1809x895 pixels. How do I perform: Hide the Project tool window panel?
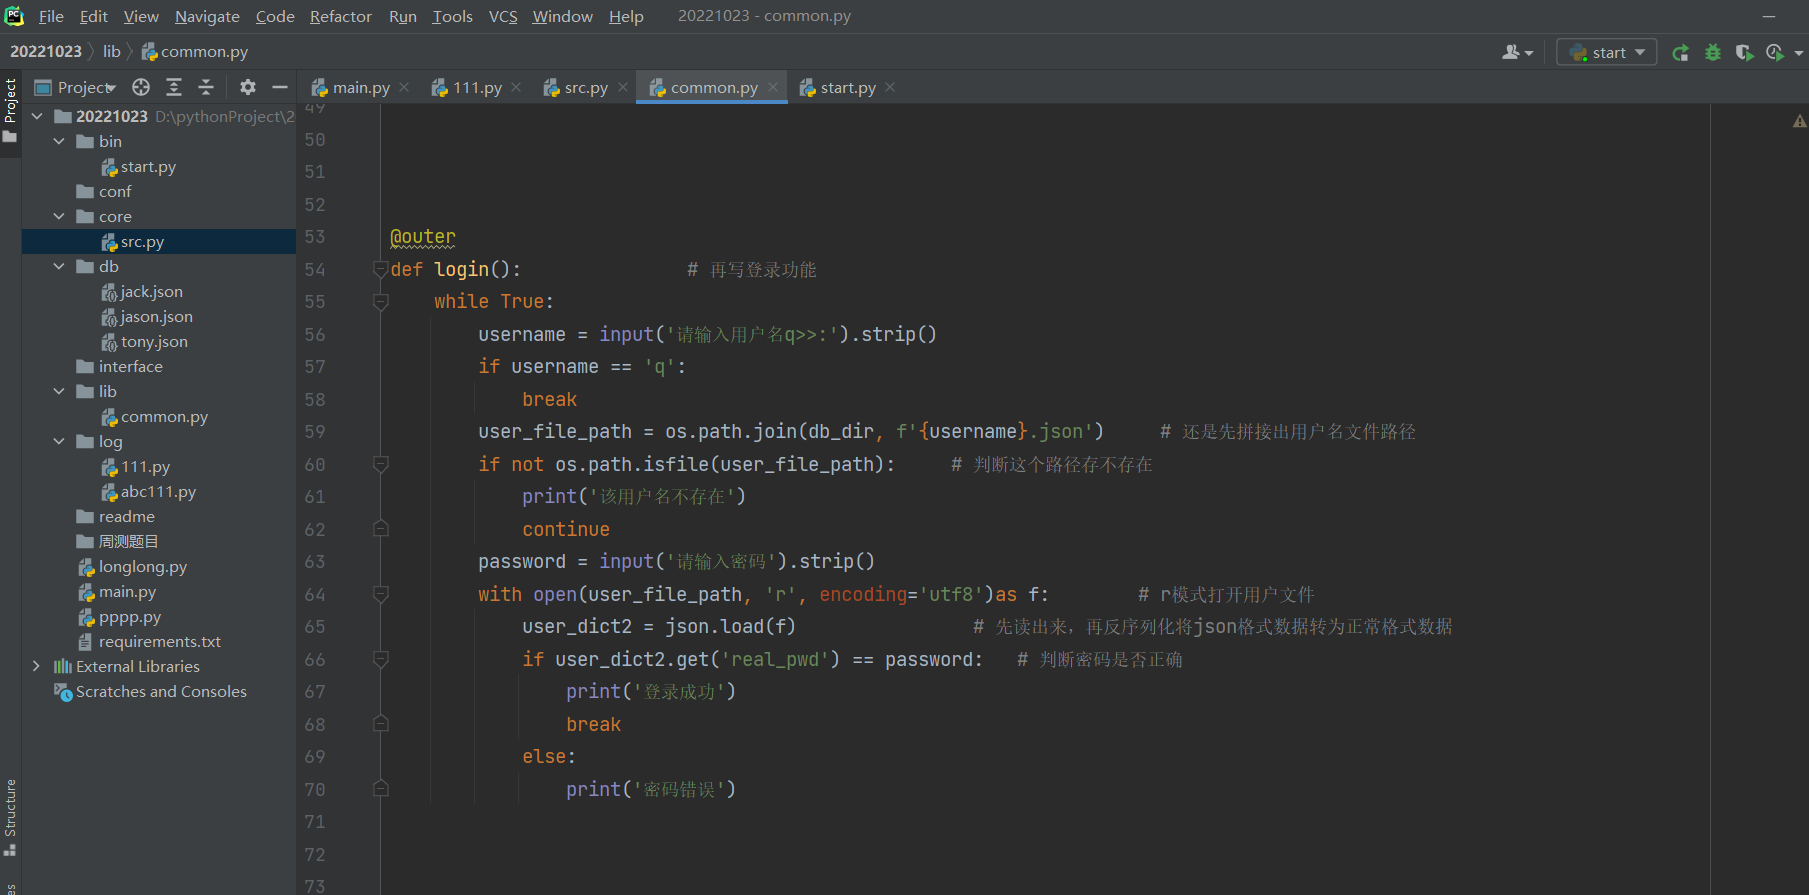click(x=280, y=87)
